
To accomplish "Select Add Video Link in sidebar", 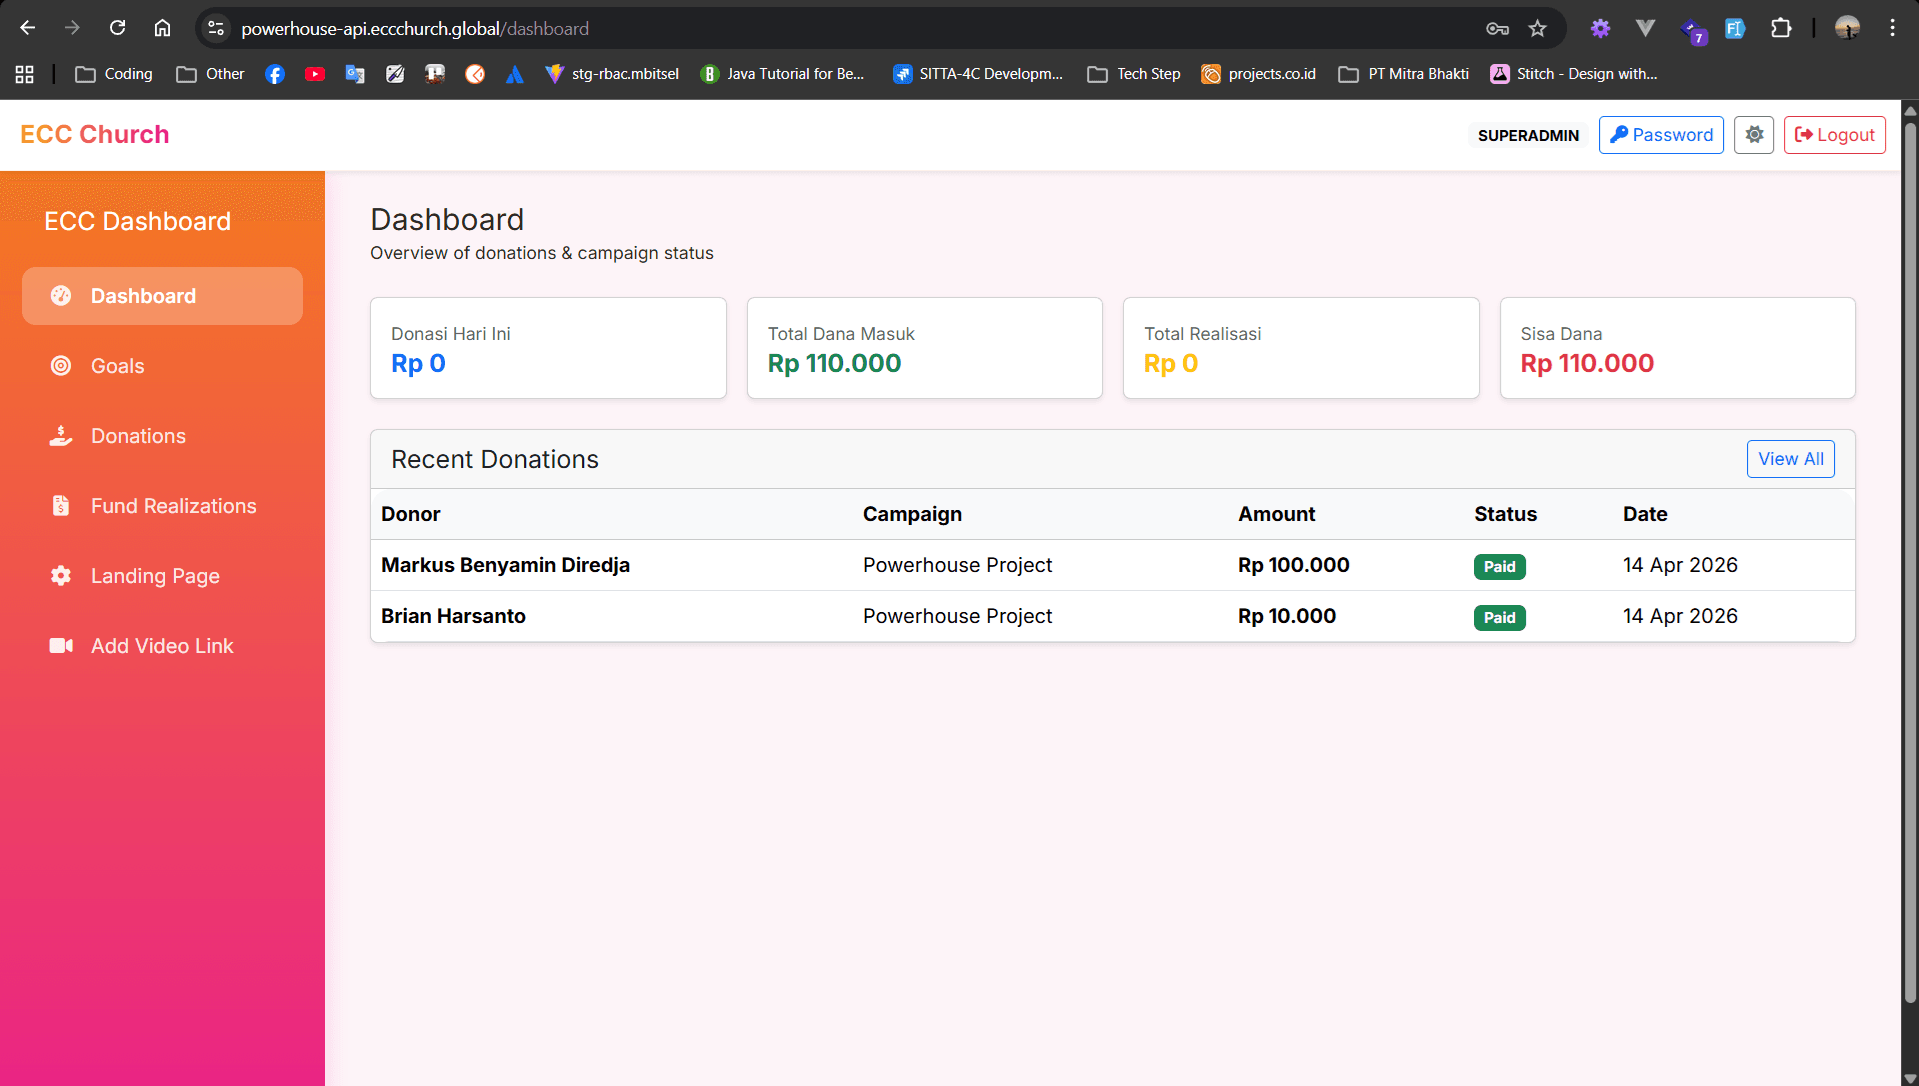I will click(x=162, y=646).
